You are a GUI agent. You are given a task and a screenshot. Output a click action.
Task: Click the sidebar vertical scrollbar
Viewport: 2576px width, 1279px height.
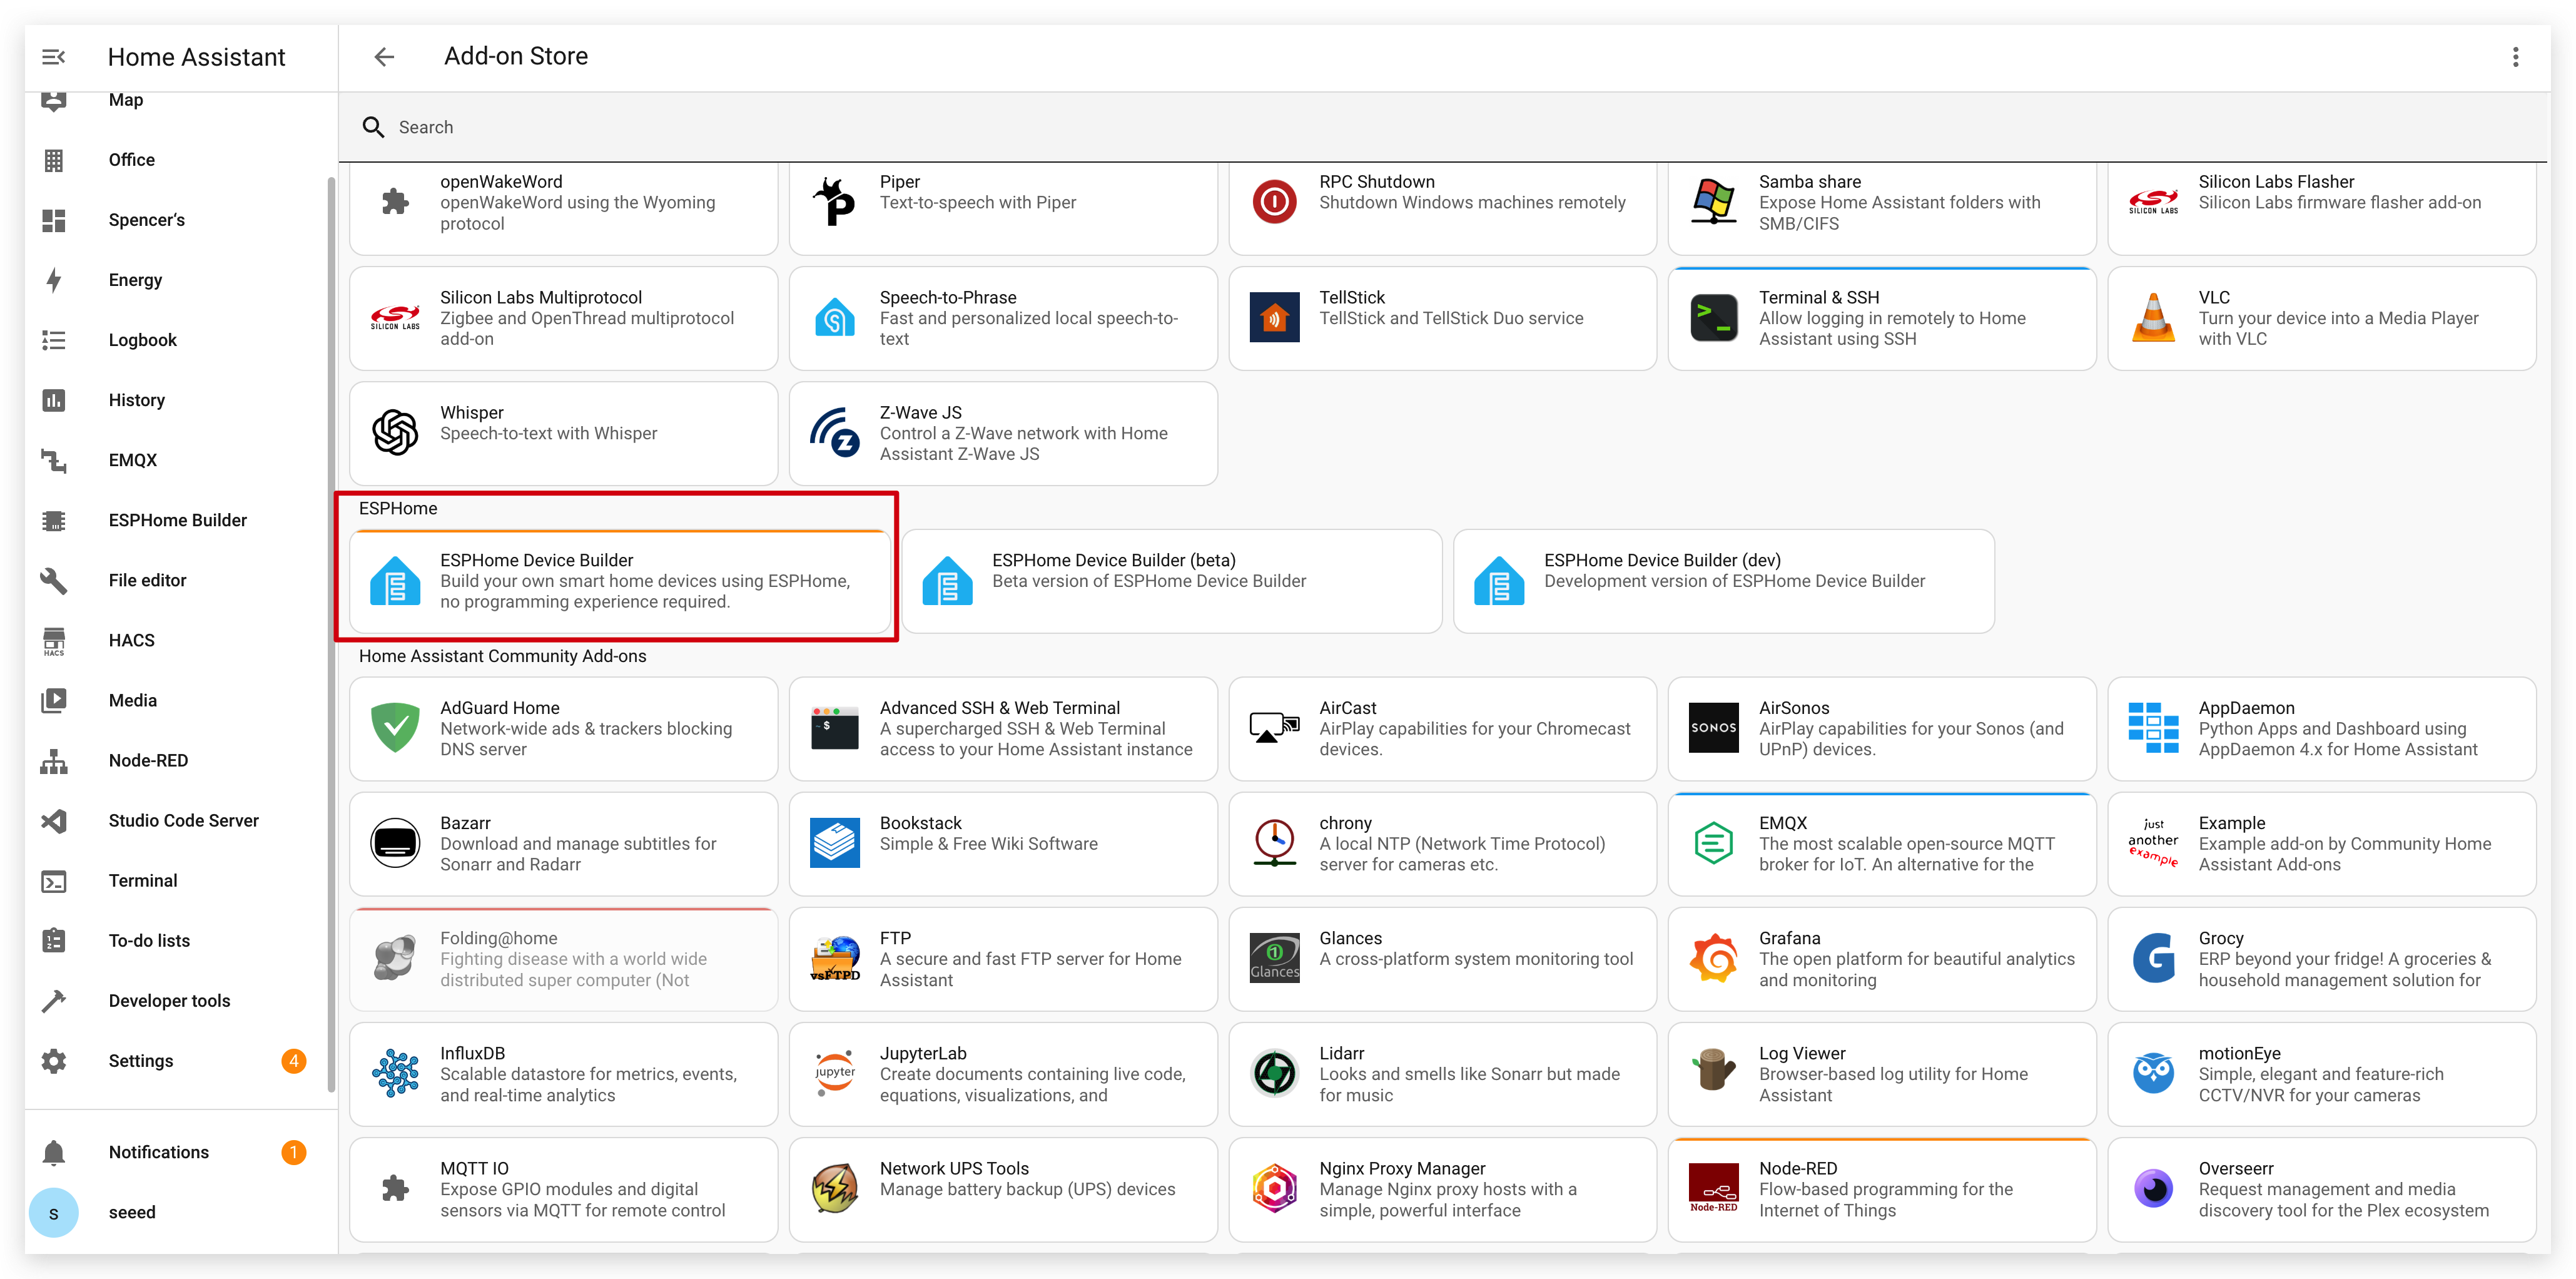[331, 635]
